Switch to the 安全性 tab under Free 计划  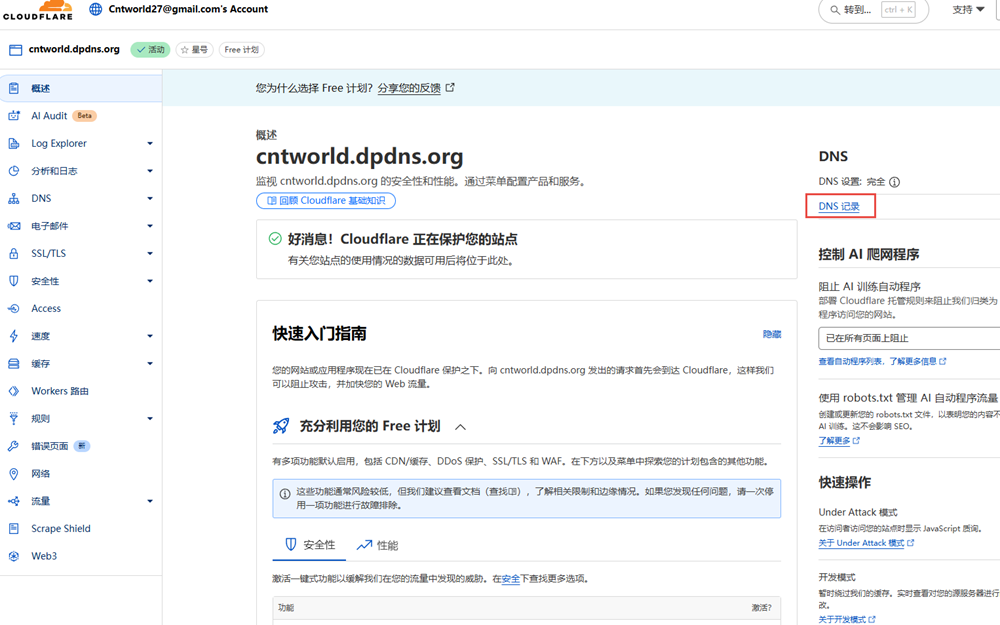(x=309, y=545)
